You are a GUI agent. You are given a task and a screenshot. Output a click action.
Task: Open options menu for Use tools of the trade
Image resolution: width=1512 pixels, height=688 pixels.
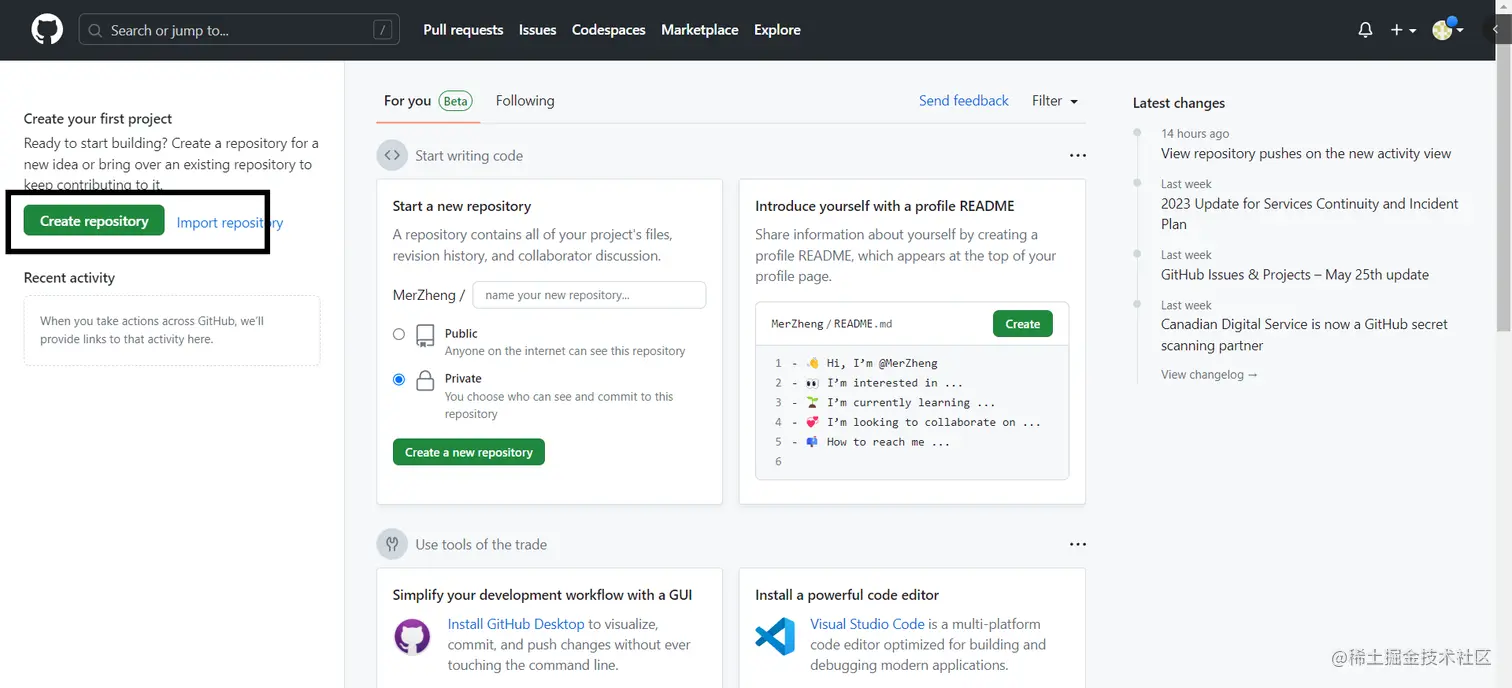click(x=1077, y=544)
